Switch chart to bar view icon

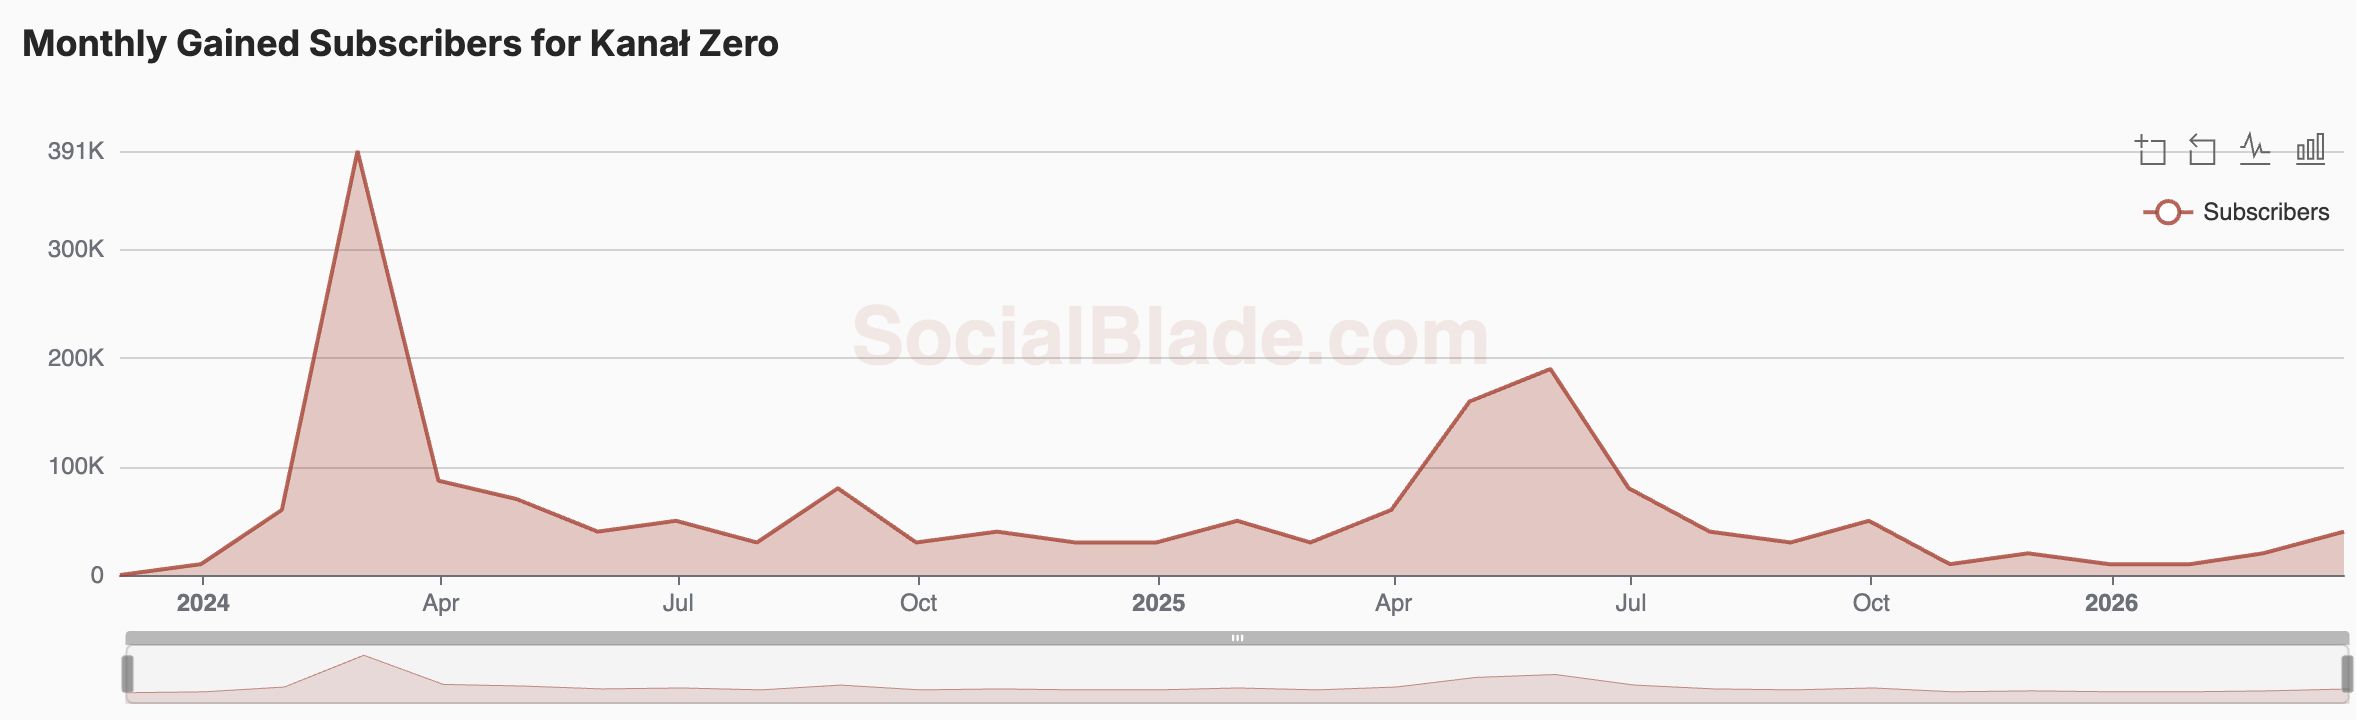pos(2310,149)
